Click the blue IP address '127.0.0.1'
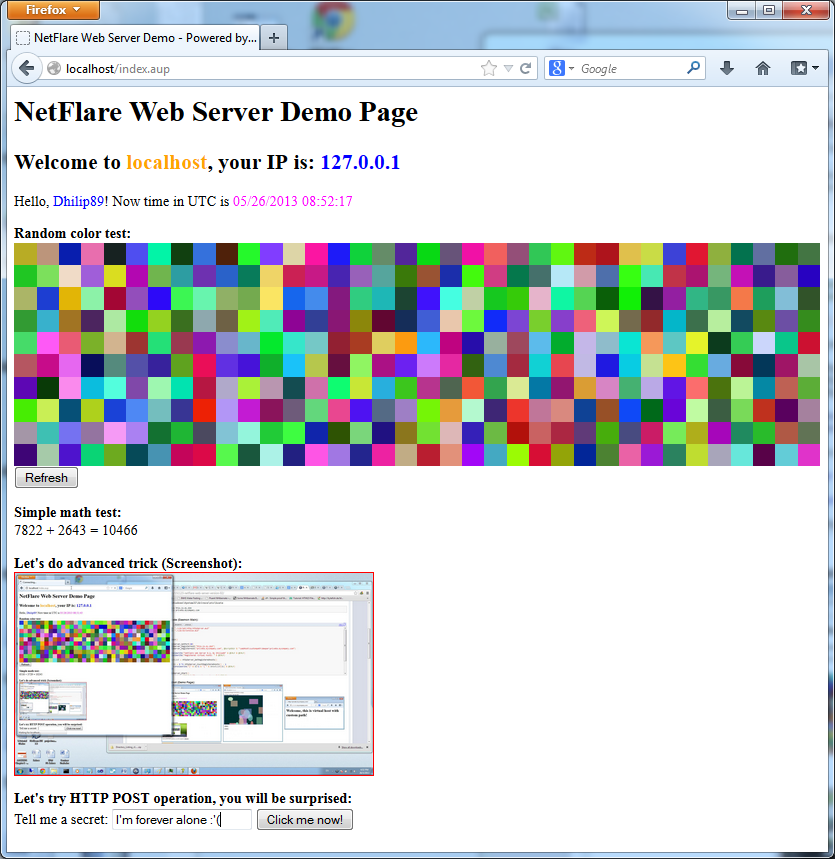Viewport: 835px width, 859px height. pos(360,162)
